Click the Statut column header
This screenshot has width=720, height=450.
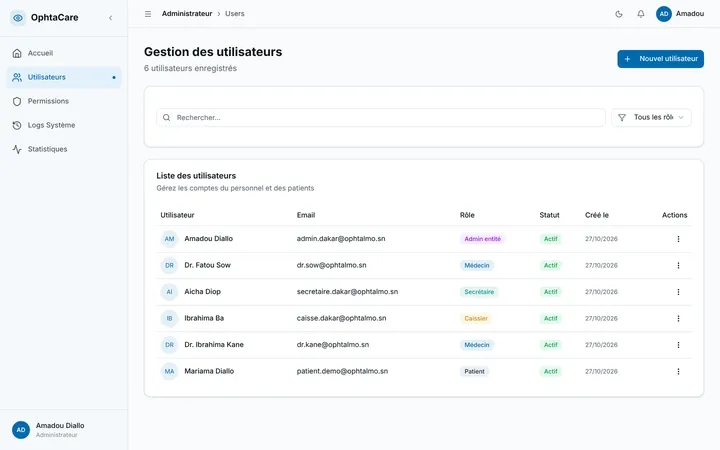[x=549, y=215]
